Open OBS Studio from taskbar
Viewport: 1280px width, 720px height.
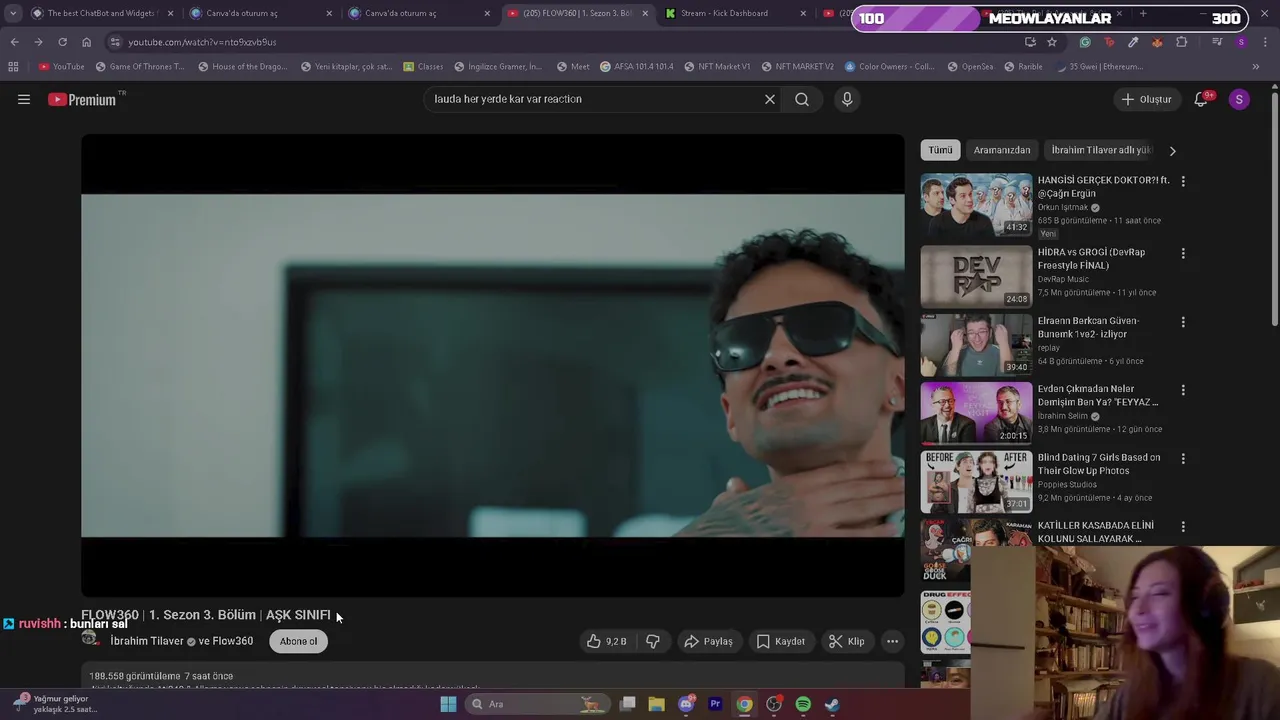tap(774, 704)
